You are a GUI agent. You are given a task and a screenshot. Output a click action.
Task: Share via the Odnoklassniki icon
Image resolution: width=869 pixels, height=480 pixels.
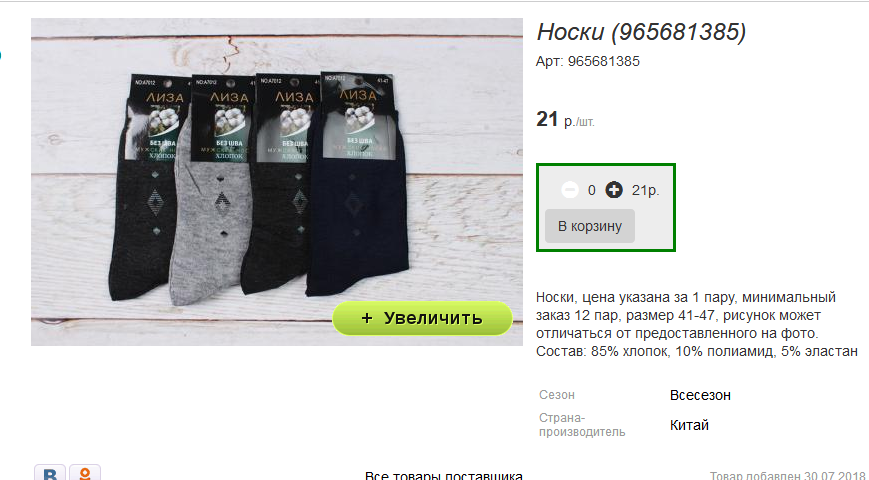pyautogui.click(x=85, y=473)
